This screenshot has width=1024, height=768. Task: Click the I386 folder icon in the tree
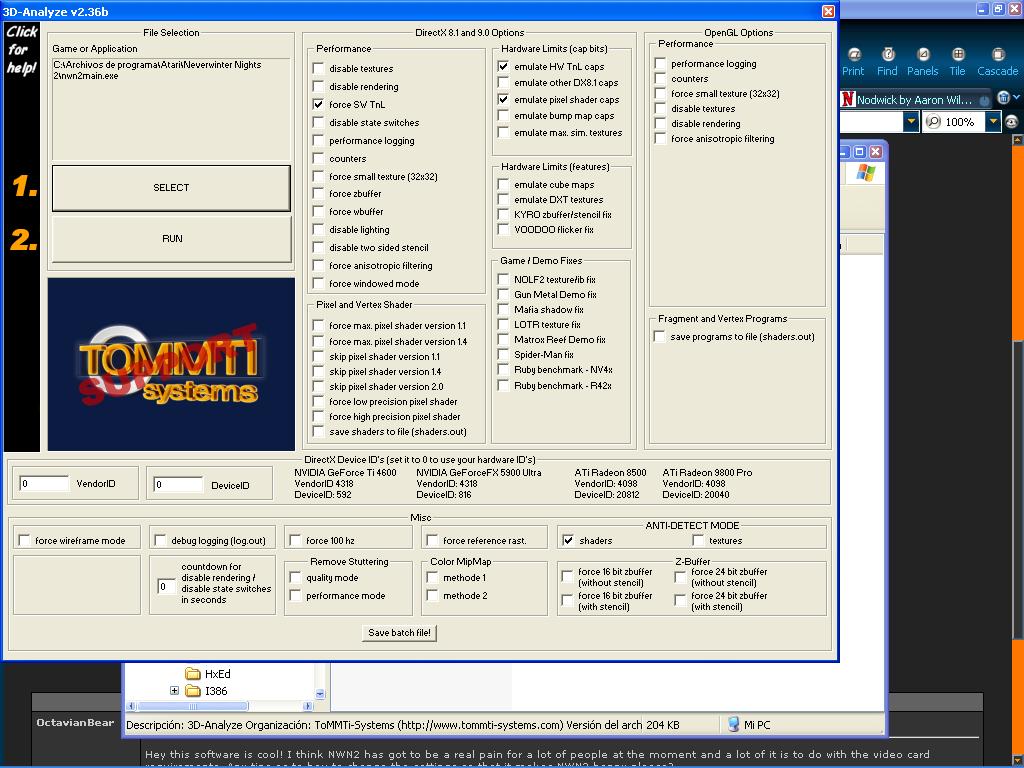(x=193, y=690)
